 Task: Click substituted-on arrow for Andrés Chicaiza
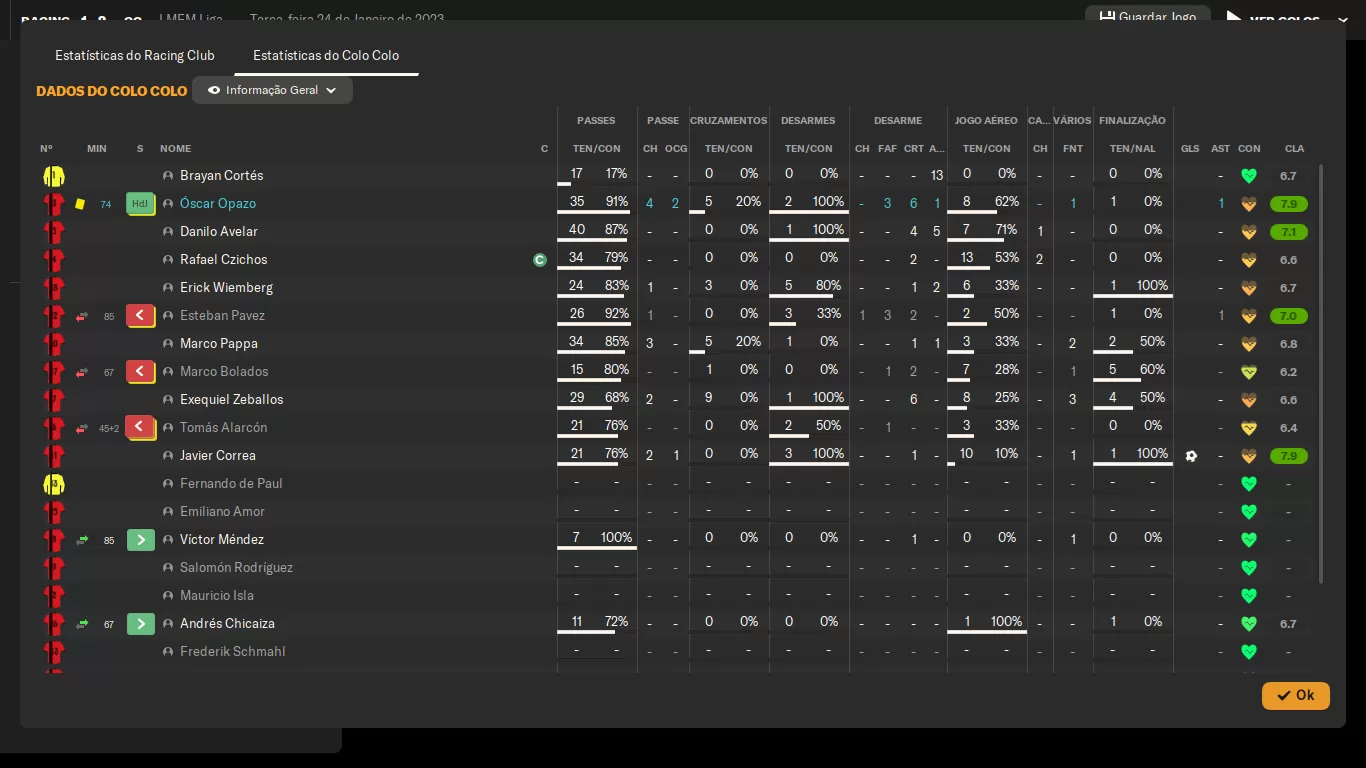click(x=140, y=624)
